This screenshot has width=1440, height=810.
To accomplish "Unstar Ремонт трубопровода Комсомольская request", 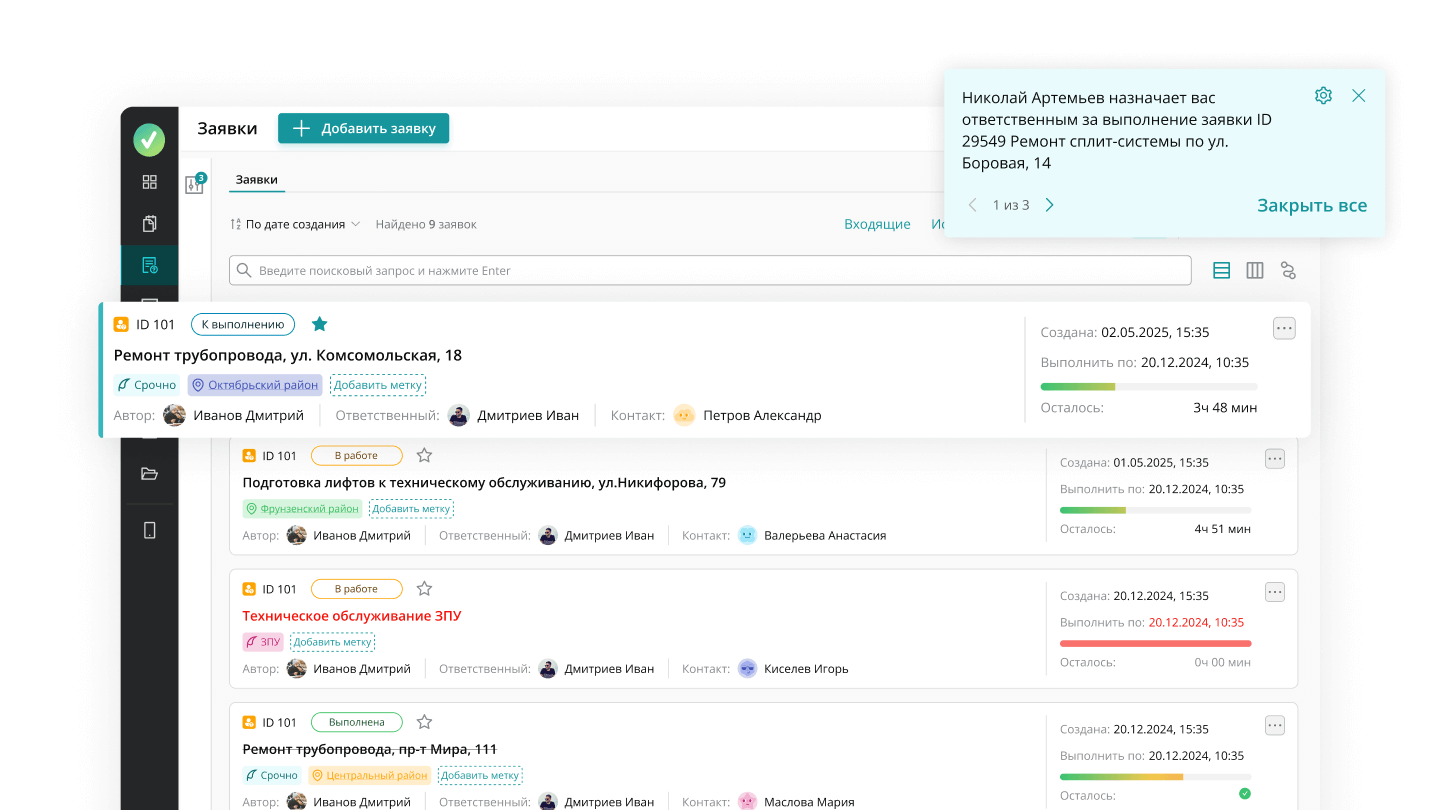I will pyautogui.click(x=319, y=324).
